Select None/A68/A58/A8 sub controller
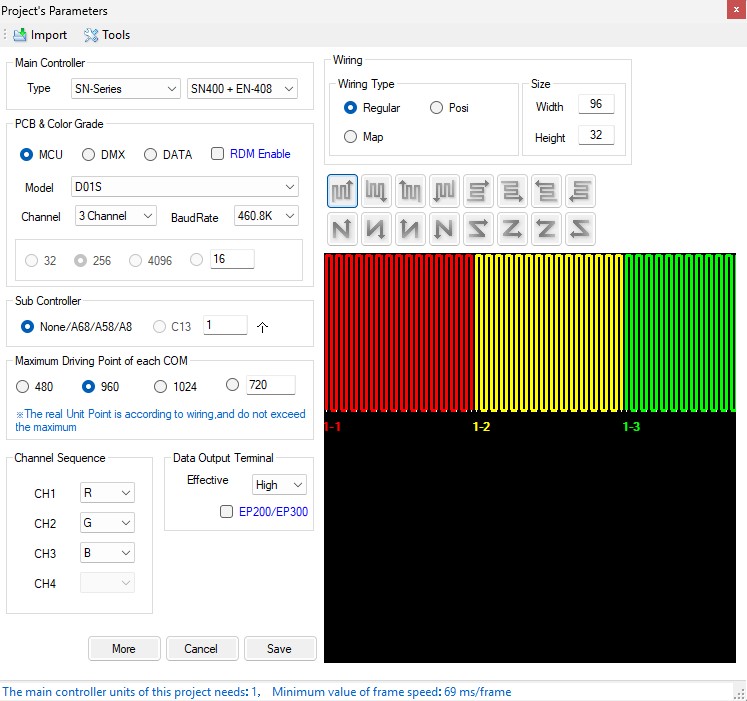 27,326
